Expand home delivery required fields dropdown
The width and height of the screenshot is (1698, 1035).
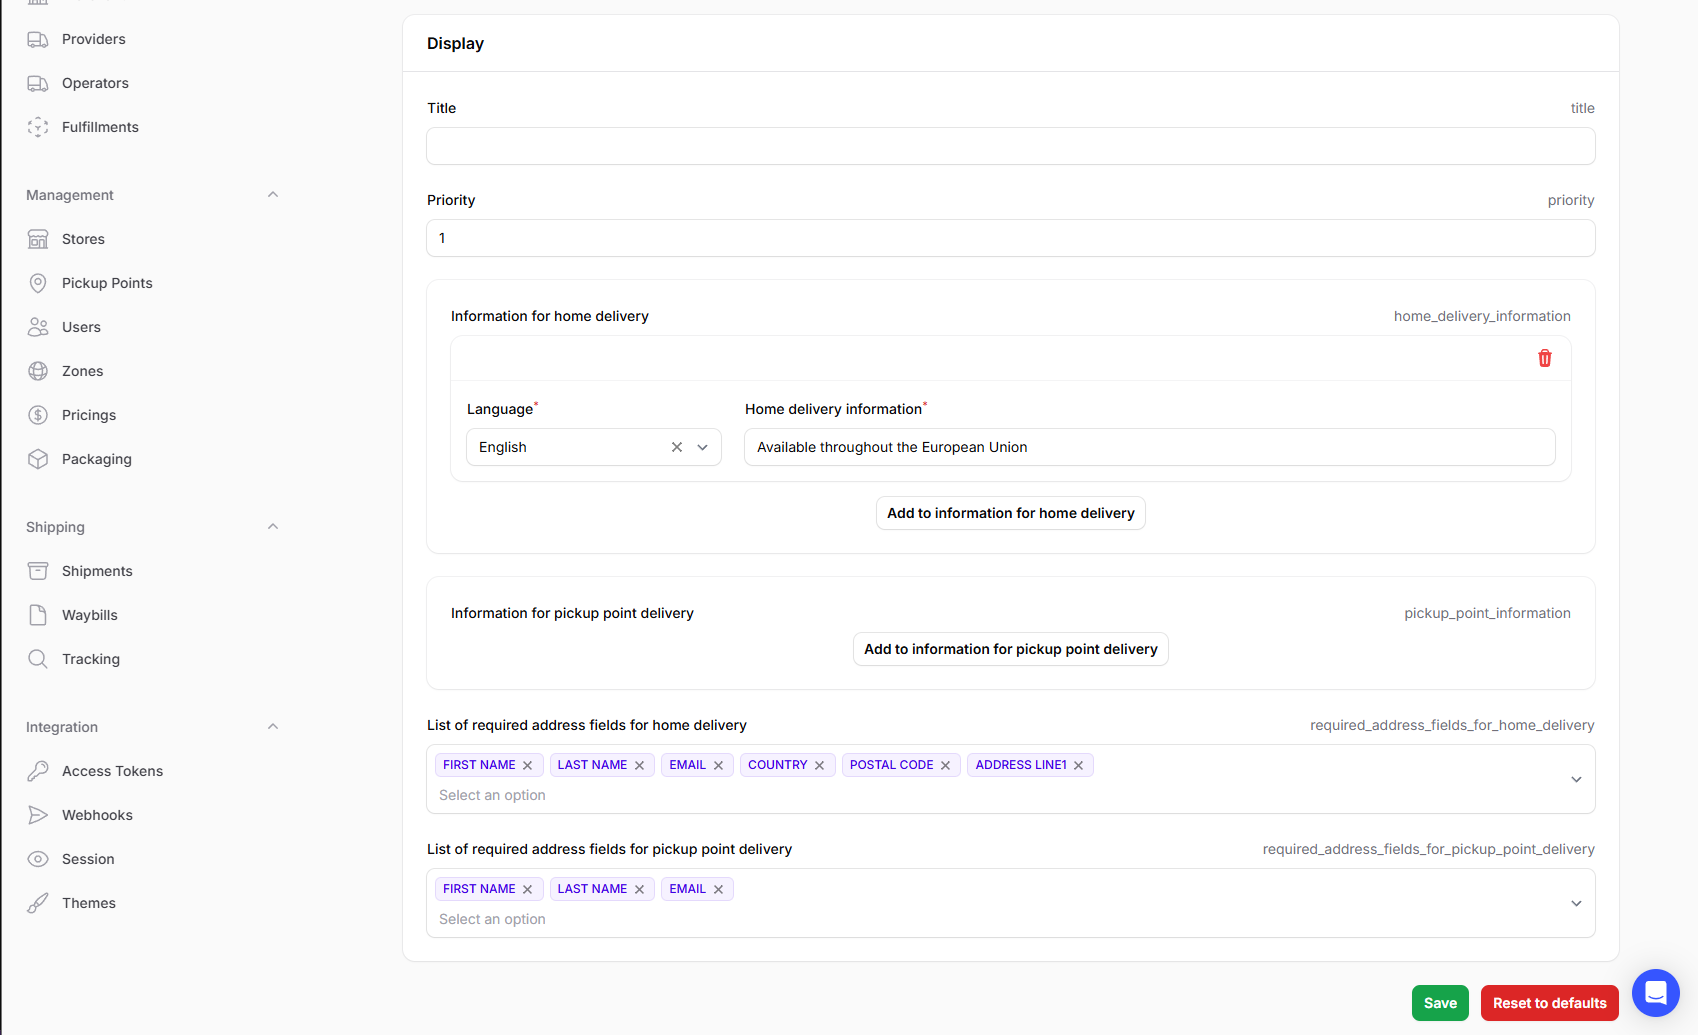pos(1576,779)
